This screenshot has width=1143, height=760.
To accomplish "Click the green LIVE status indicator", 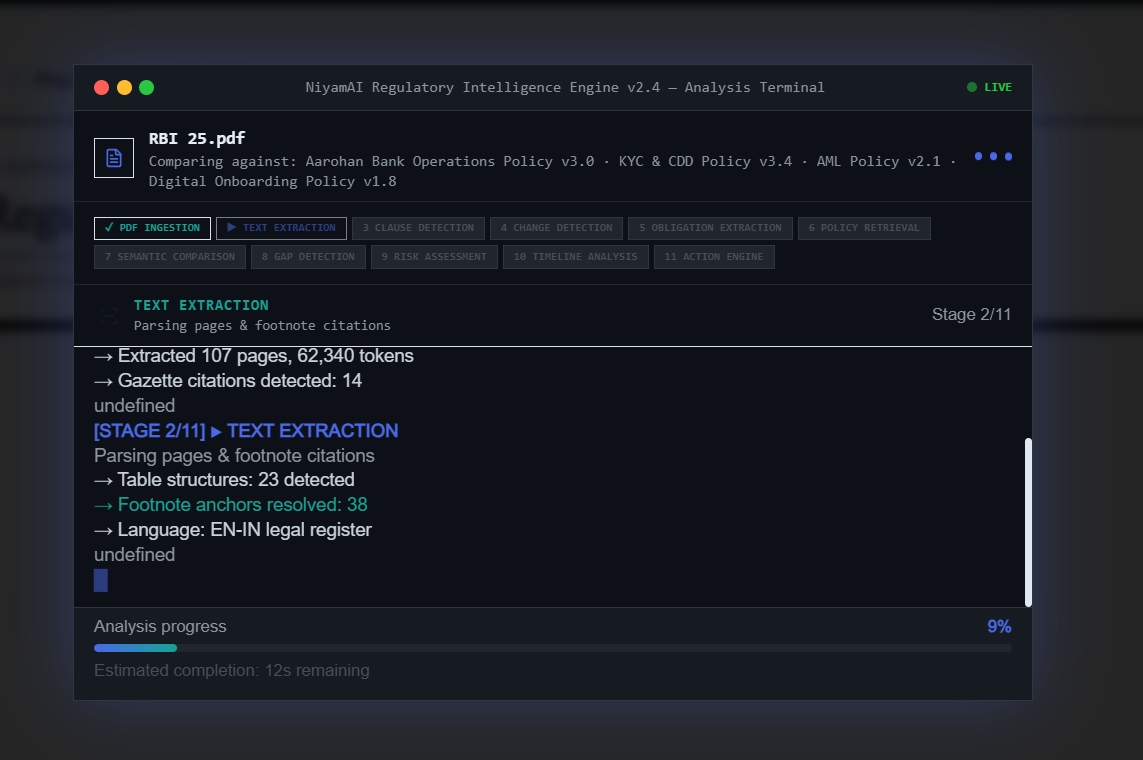I will (x=988, y=87).
